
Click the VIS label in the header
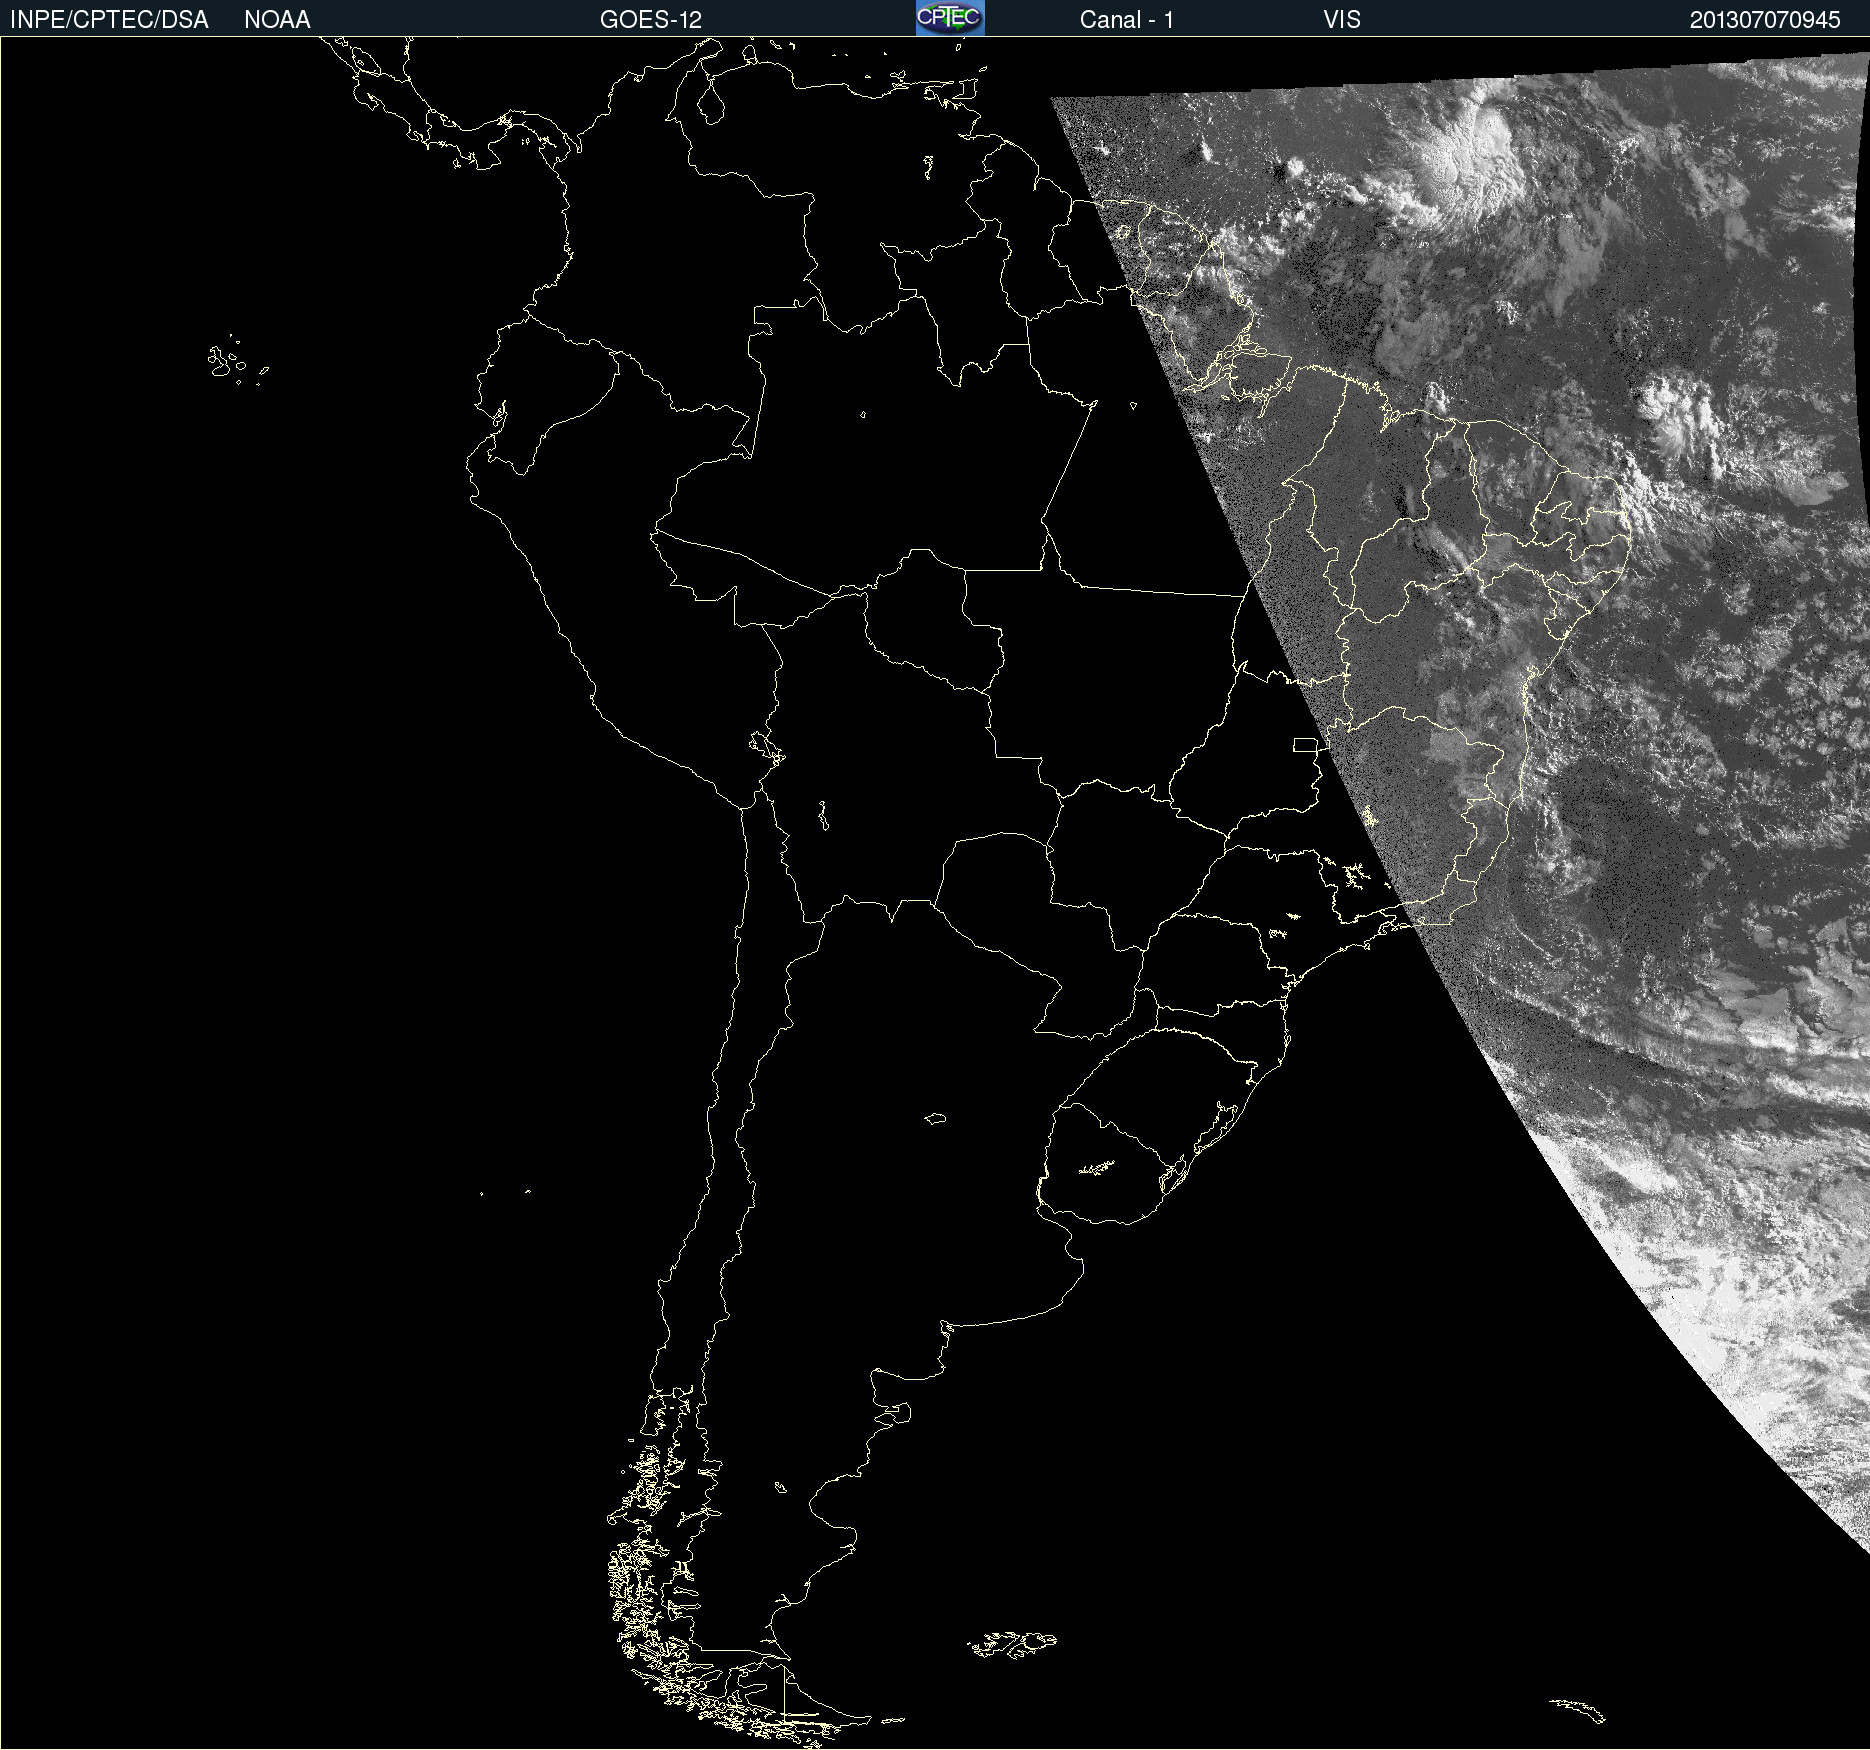(x=1342, y=20)
